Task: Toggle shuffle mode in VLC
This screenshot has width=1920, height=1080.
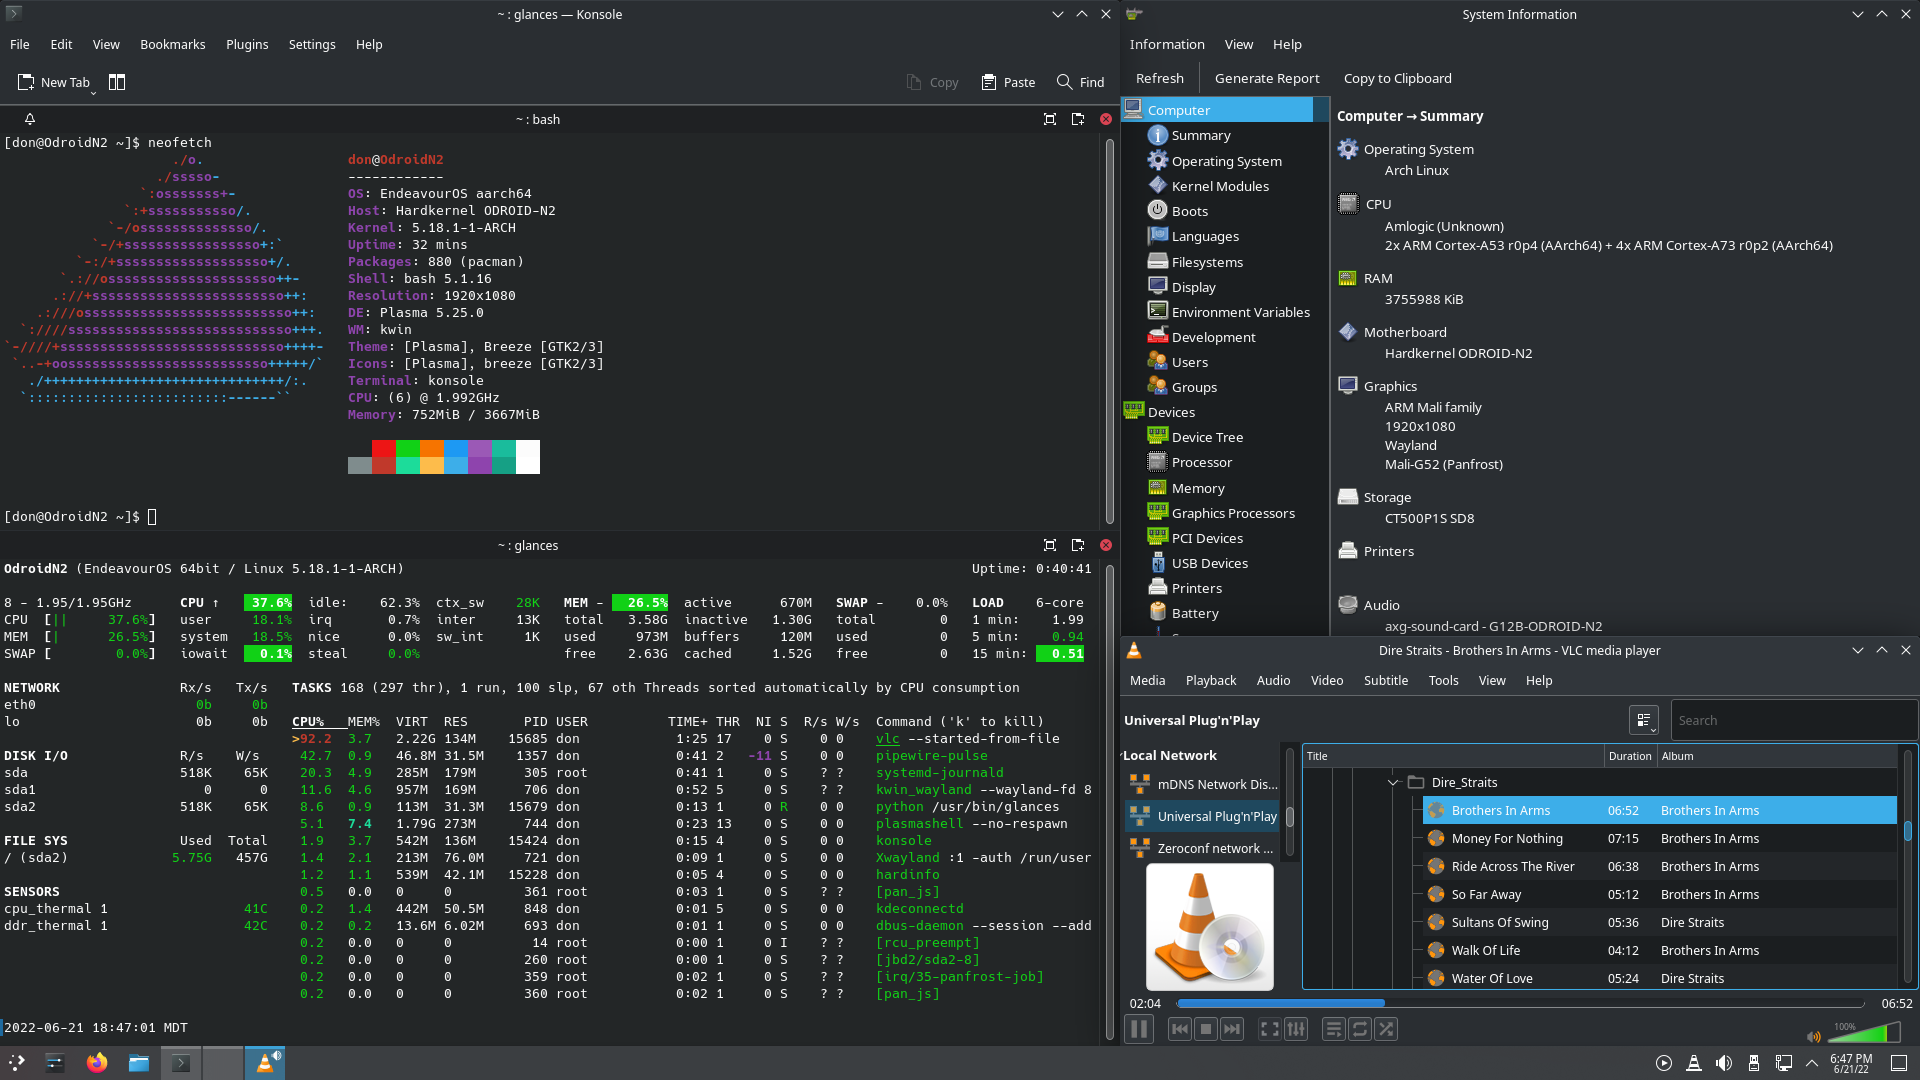Action: (x=1386, y=1029)
